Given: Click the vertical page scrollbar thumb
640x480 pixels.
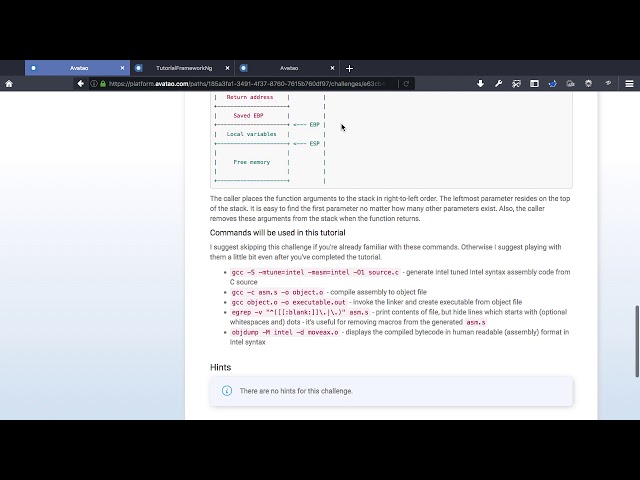Looking at the screenshot, I should tap(636, 341).
